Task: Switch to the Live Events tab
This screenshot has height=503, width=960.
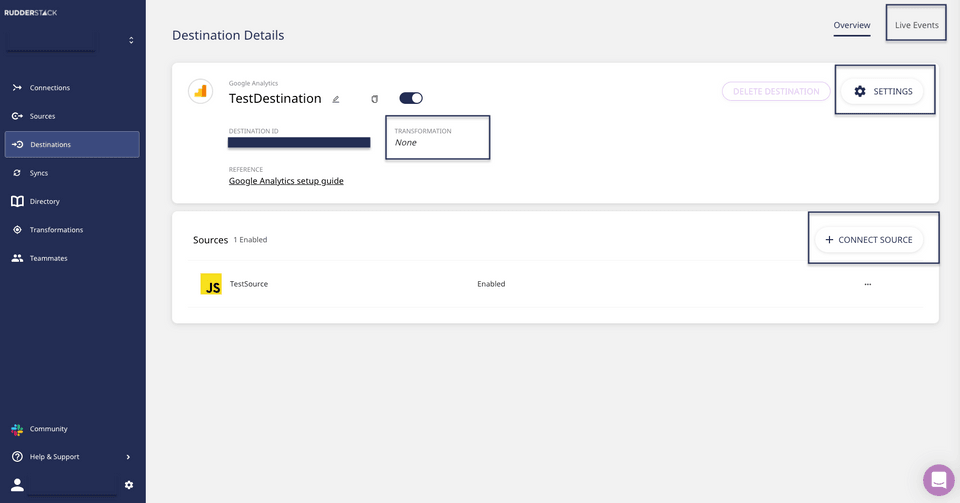Action: 916,25
